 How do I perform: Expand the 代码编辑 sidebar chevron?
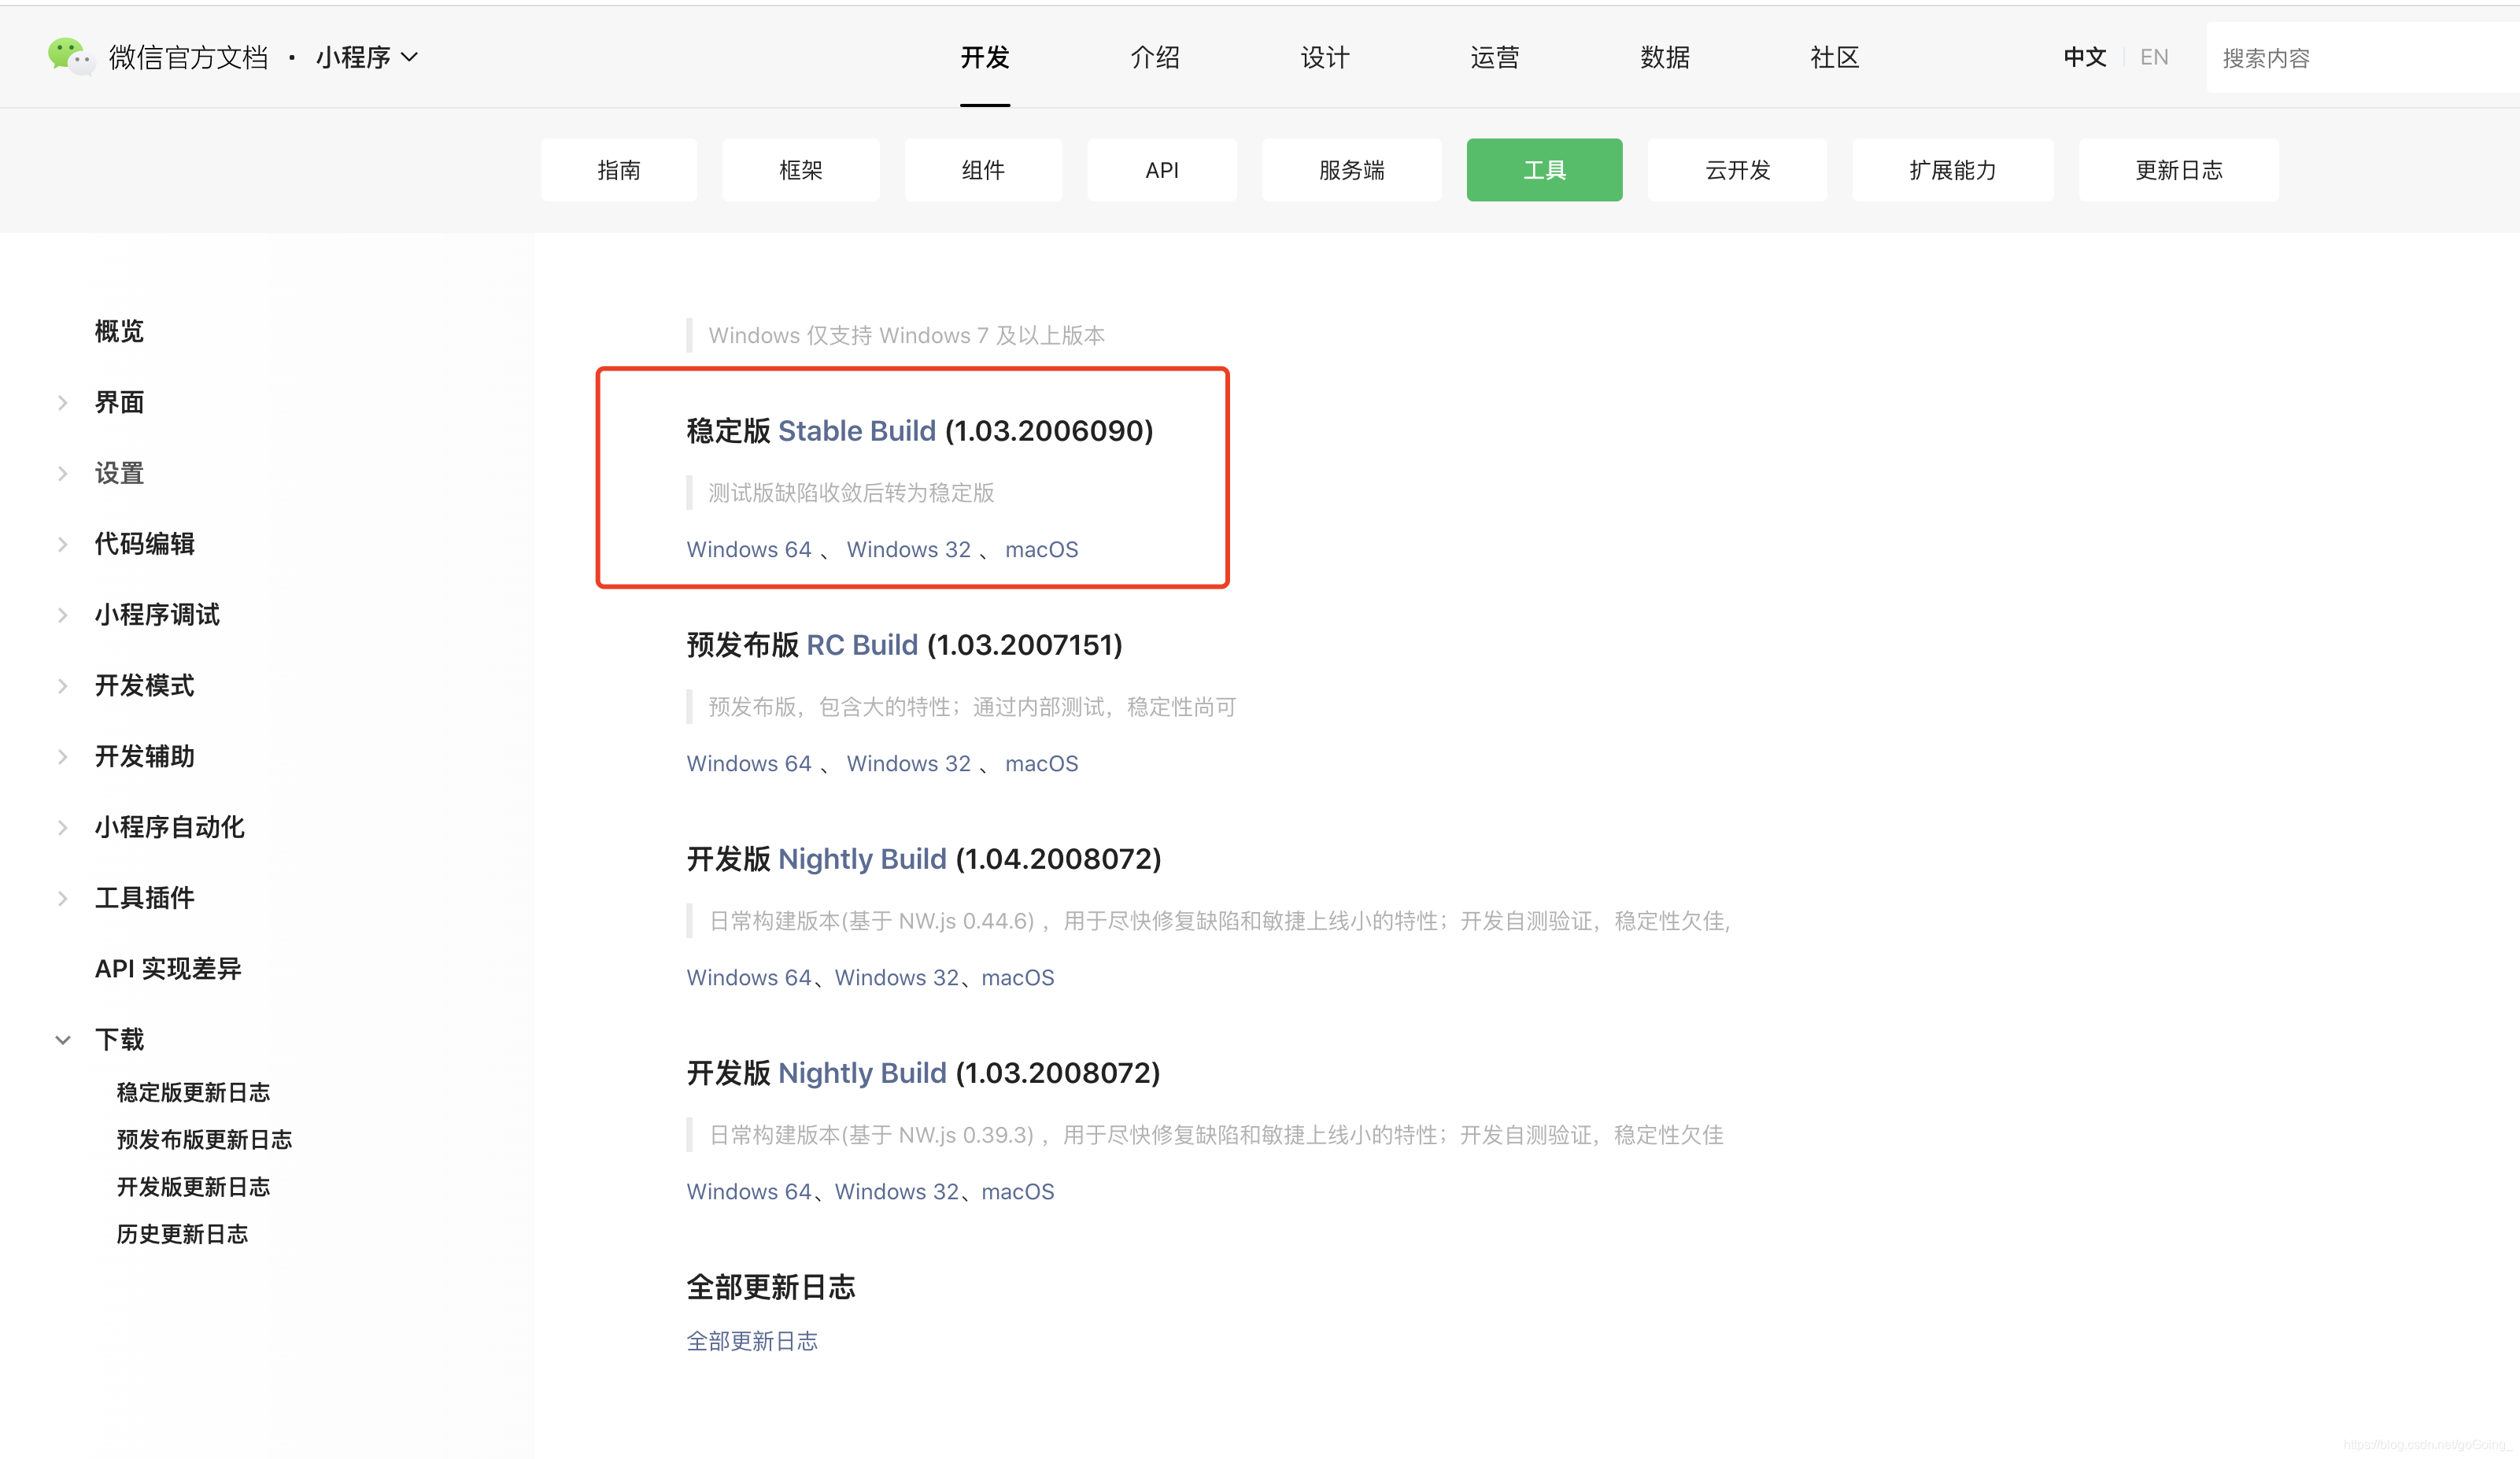[x=63, y=544]
